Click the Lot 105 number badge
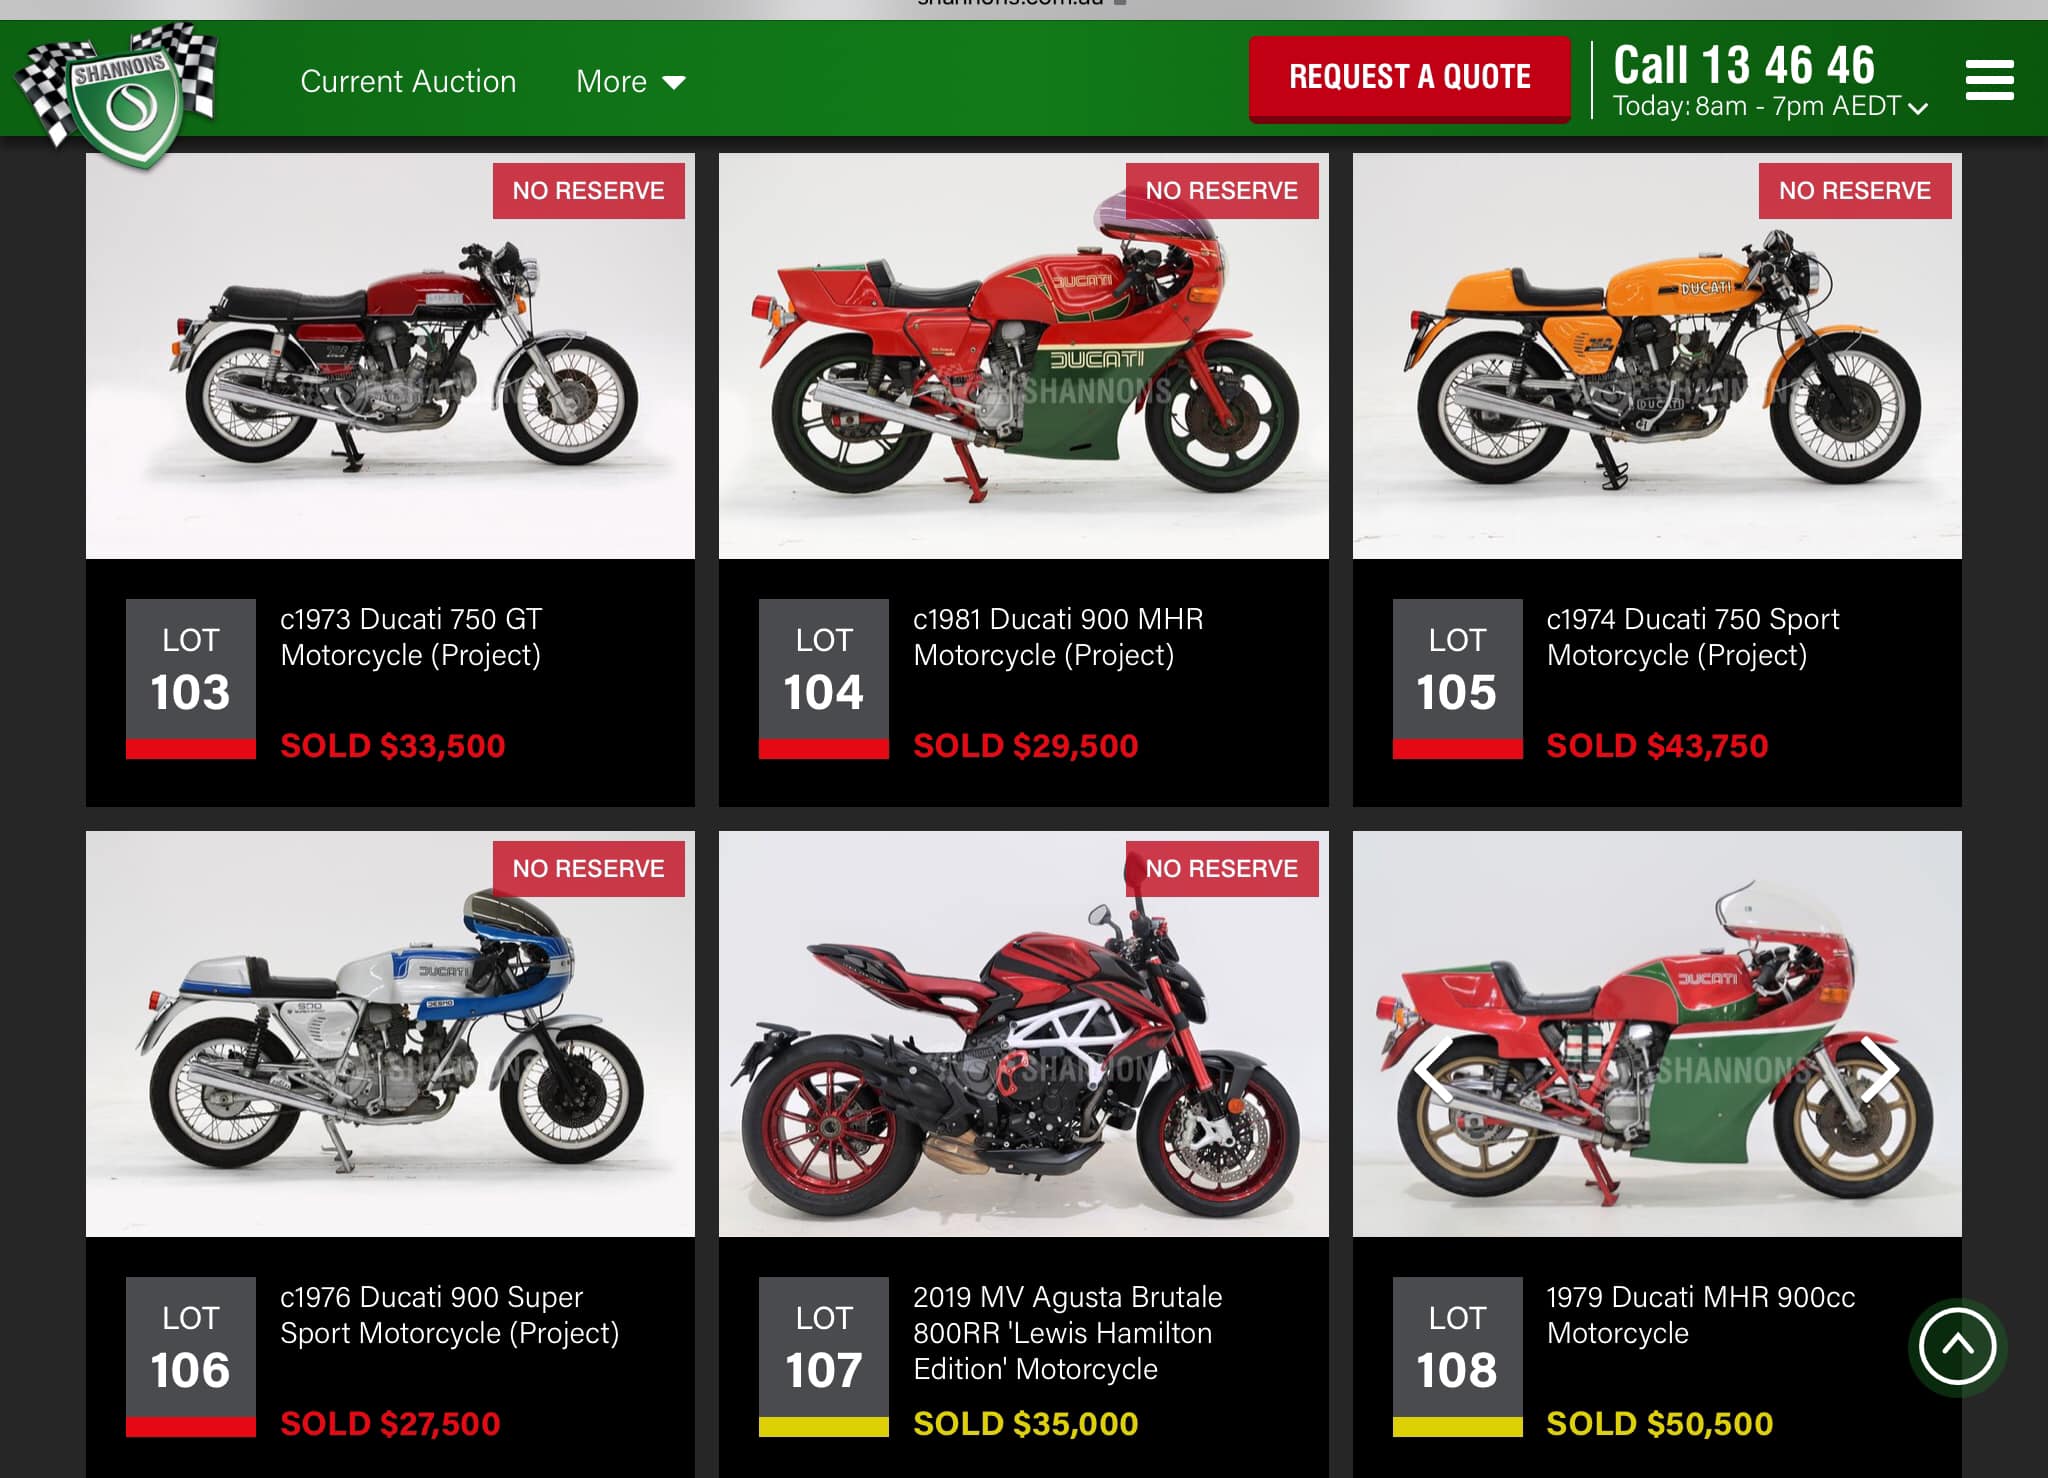This screenshot has width=2048, height=1478. tap(1457, 679)
